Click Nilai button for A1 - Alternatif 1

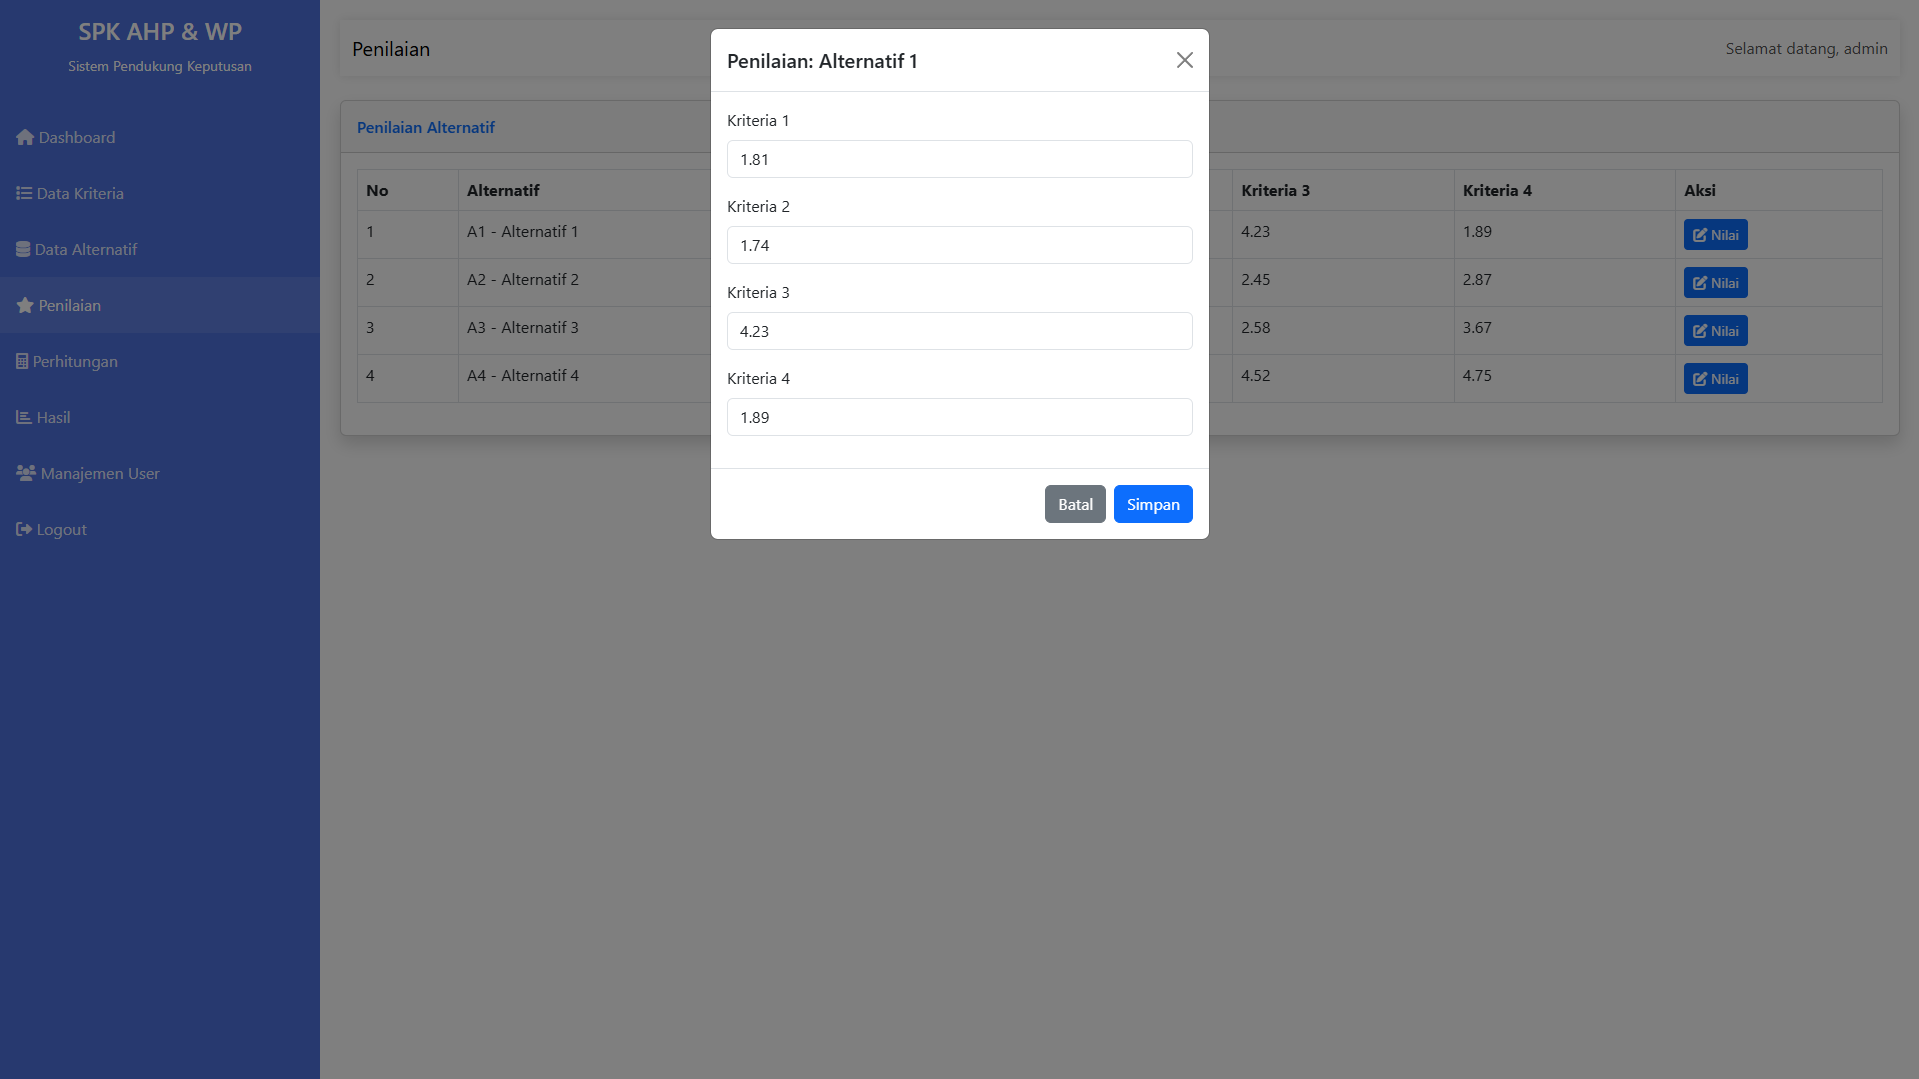(x=1715, y=236)
